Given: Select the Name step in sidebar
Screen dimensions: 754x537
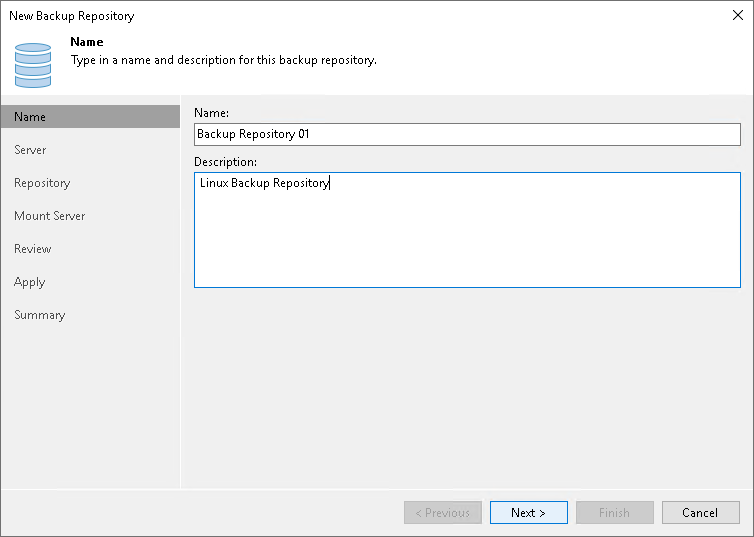Looking at the screenshot, I should click(x=30, y=117).
